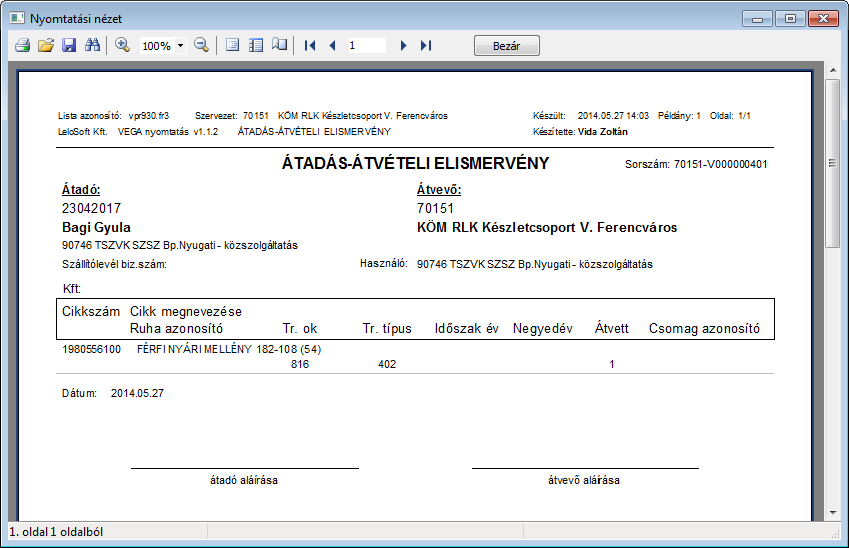Click the page number field
The image size is (849, 548).
(367, 45)
